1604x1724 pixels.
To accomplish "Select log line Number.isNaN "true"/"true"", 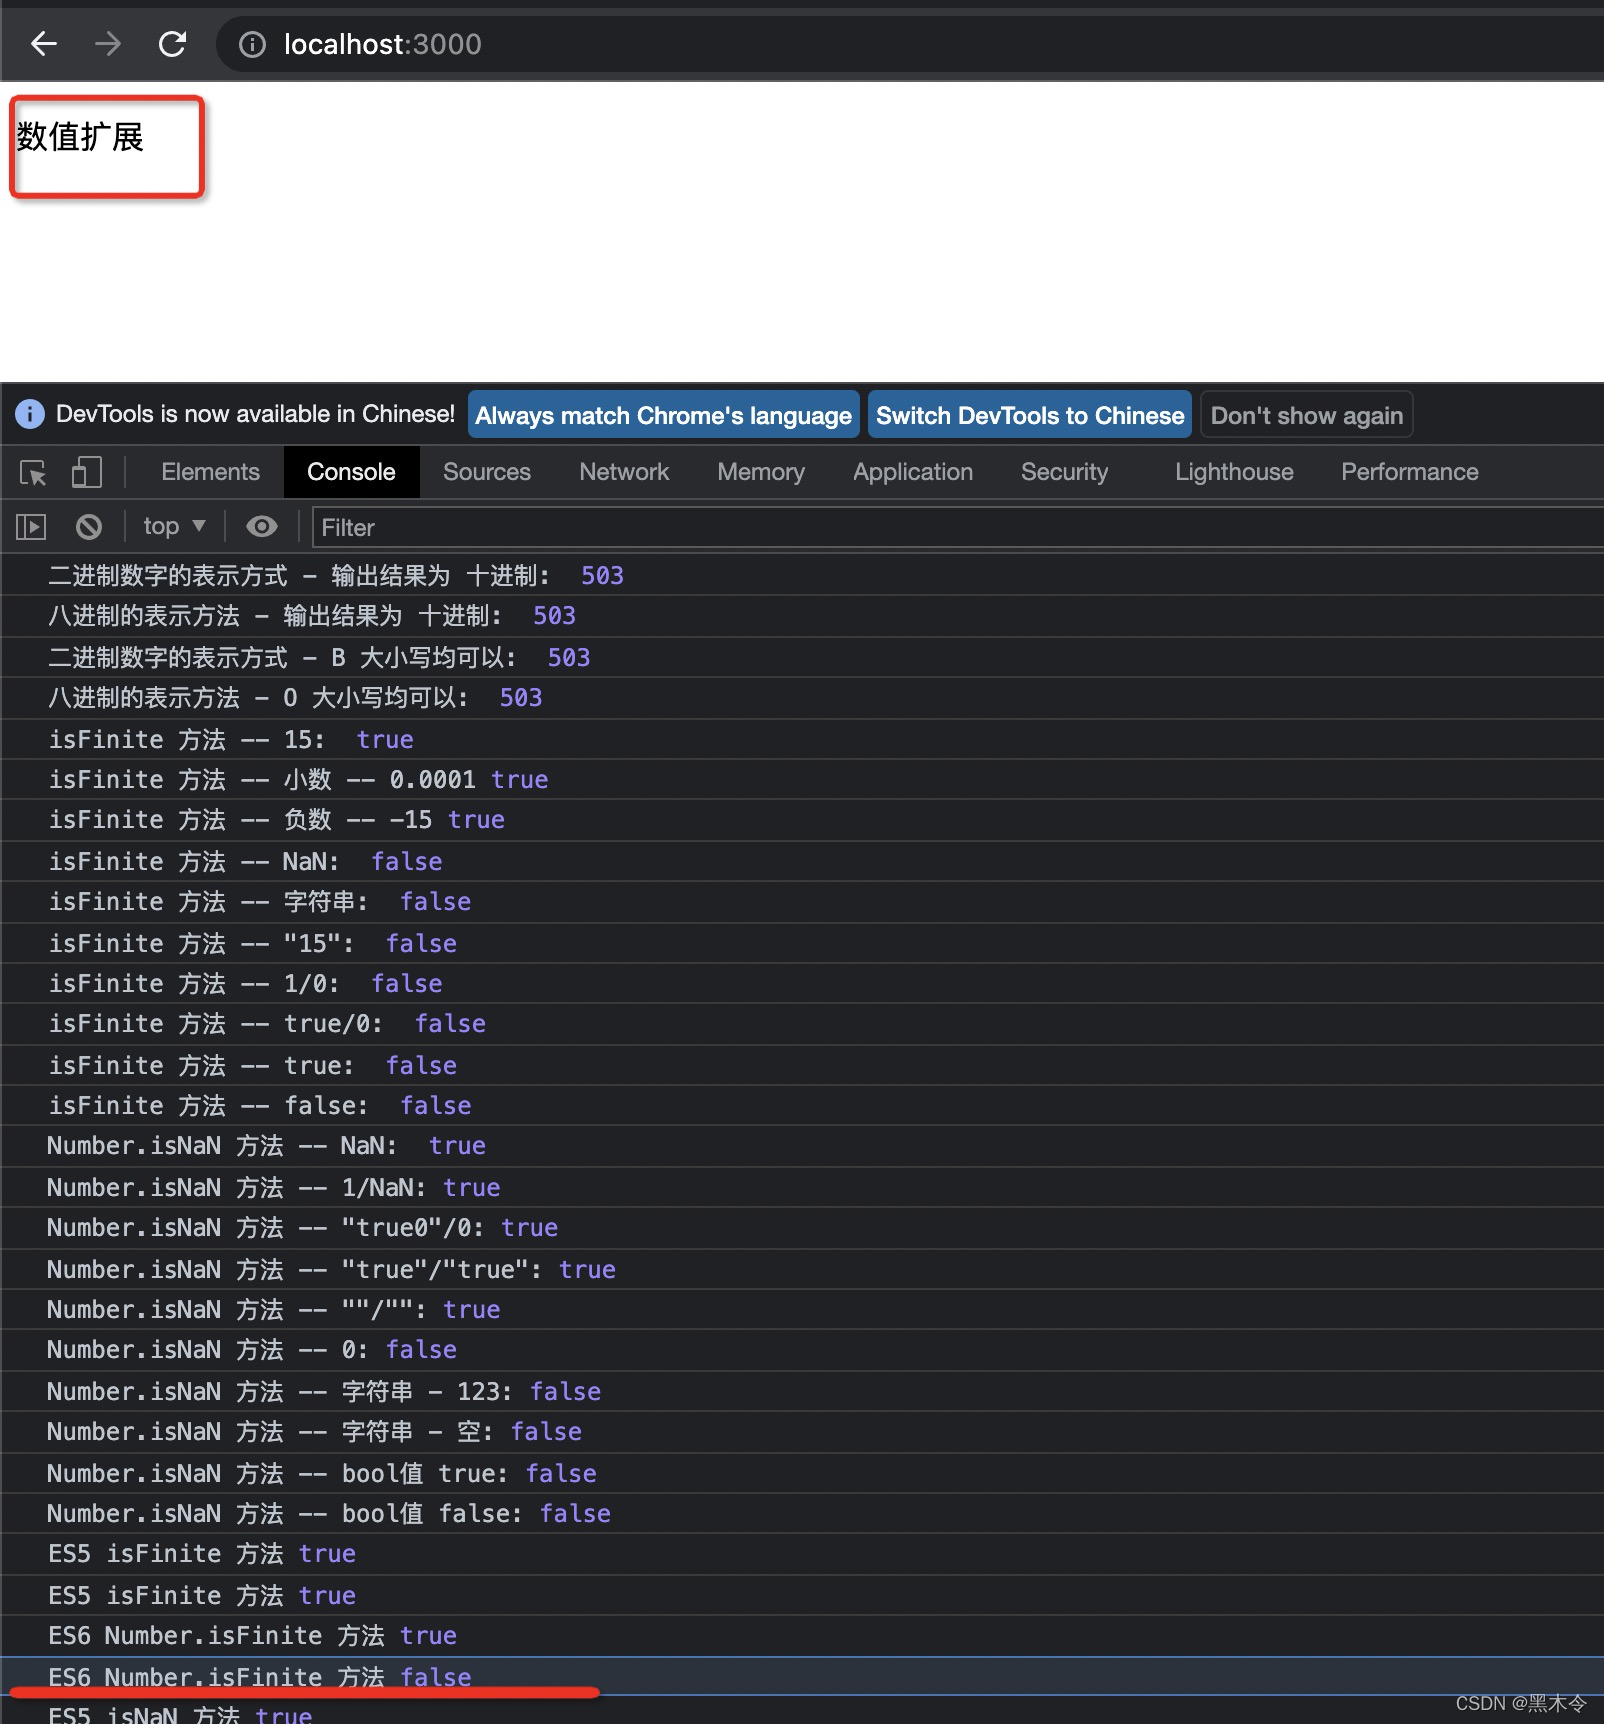I will 802,1270.
